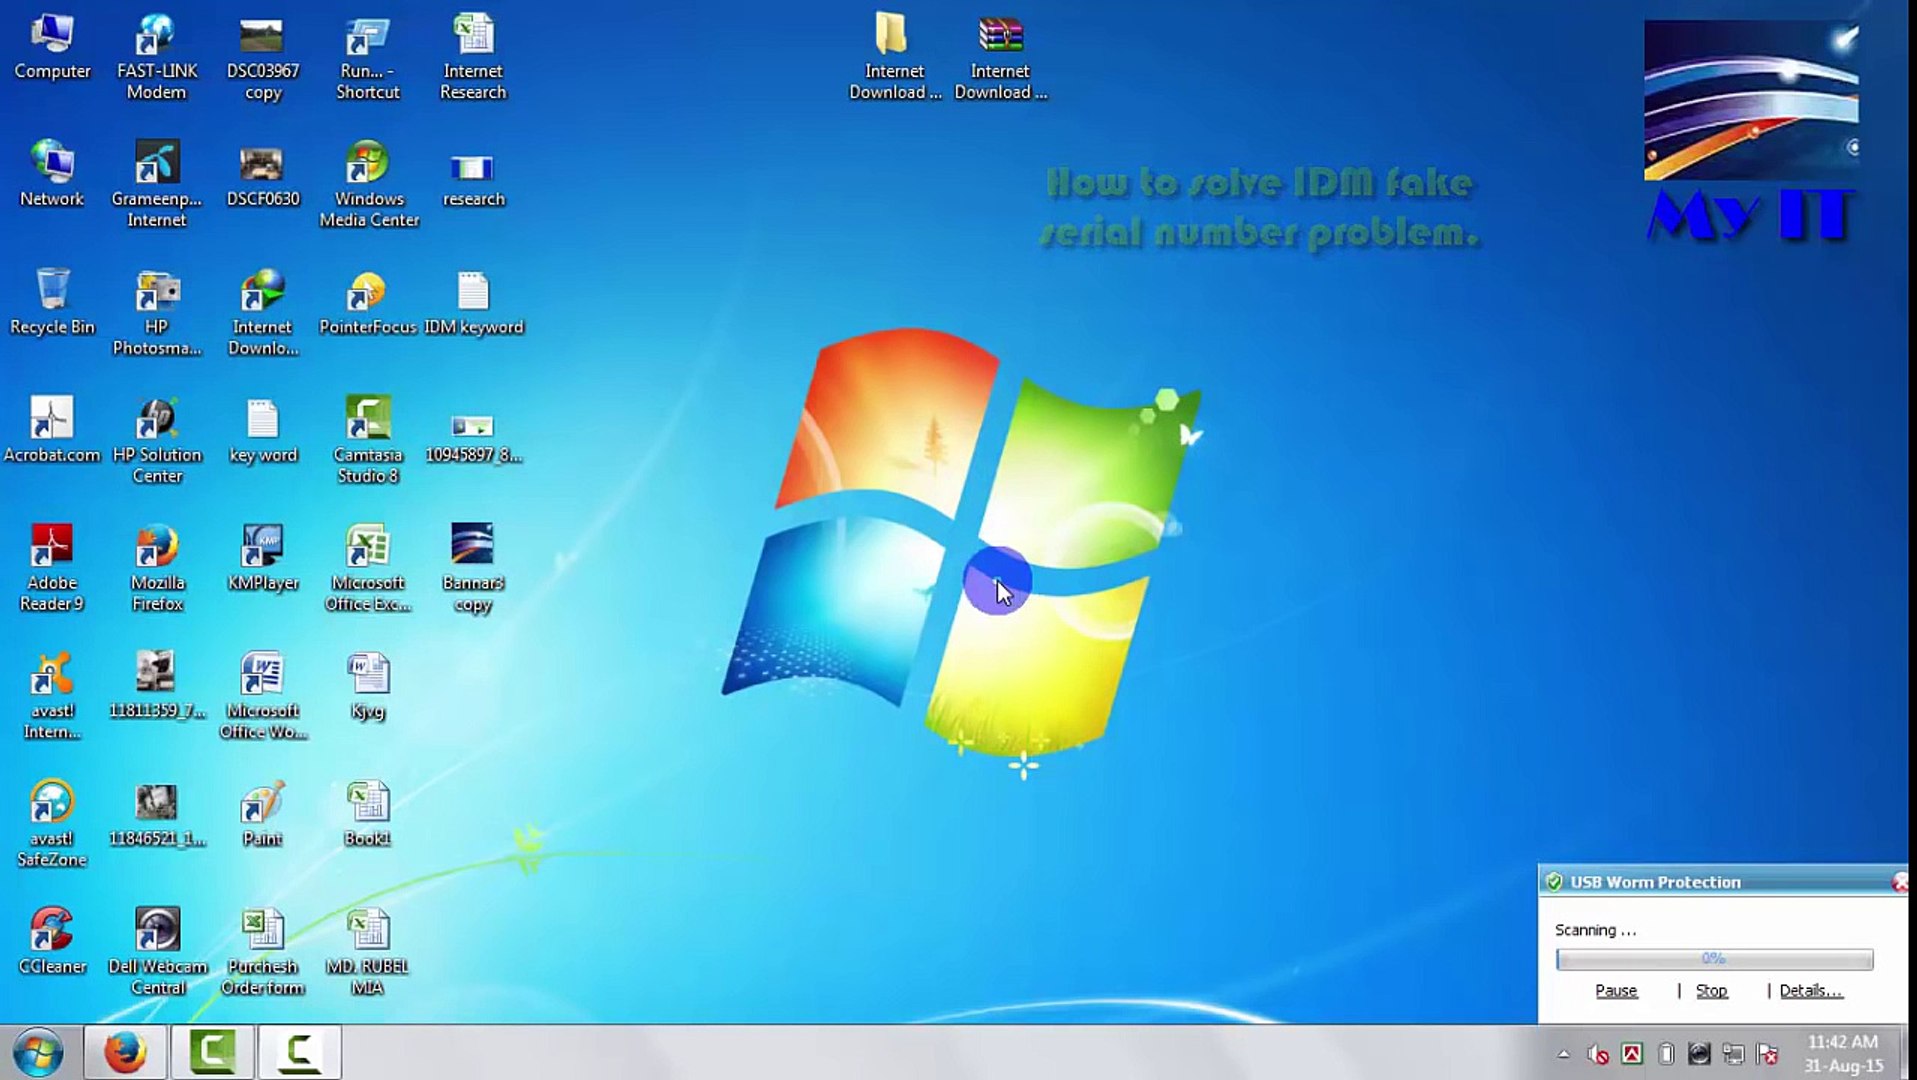This screenshot has height=1080, width=1917.
Task: Close the USB Worm Protection popup
Action: (1899, 882)
